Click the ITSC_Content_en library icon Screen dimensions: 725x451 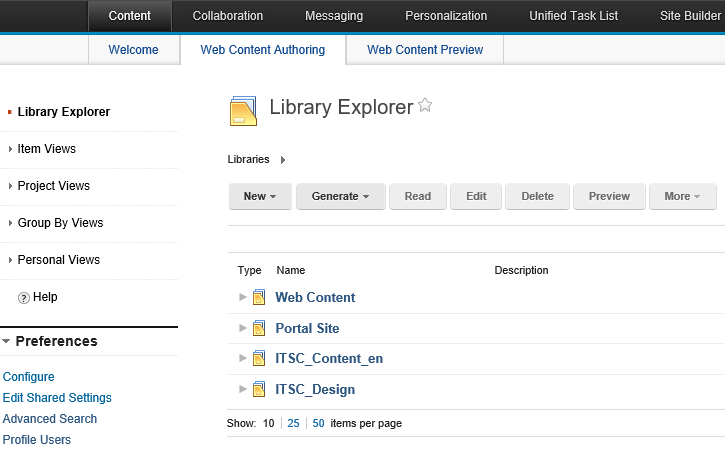[x=259, y=358]
